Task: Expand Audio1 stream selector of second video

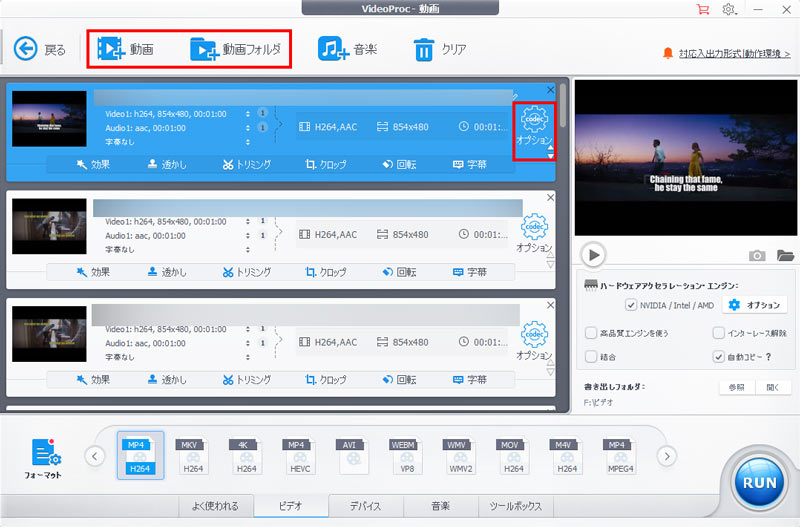Action: (x=247, y=235)
